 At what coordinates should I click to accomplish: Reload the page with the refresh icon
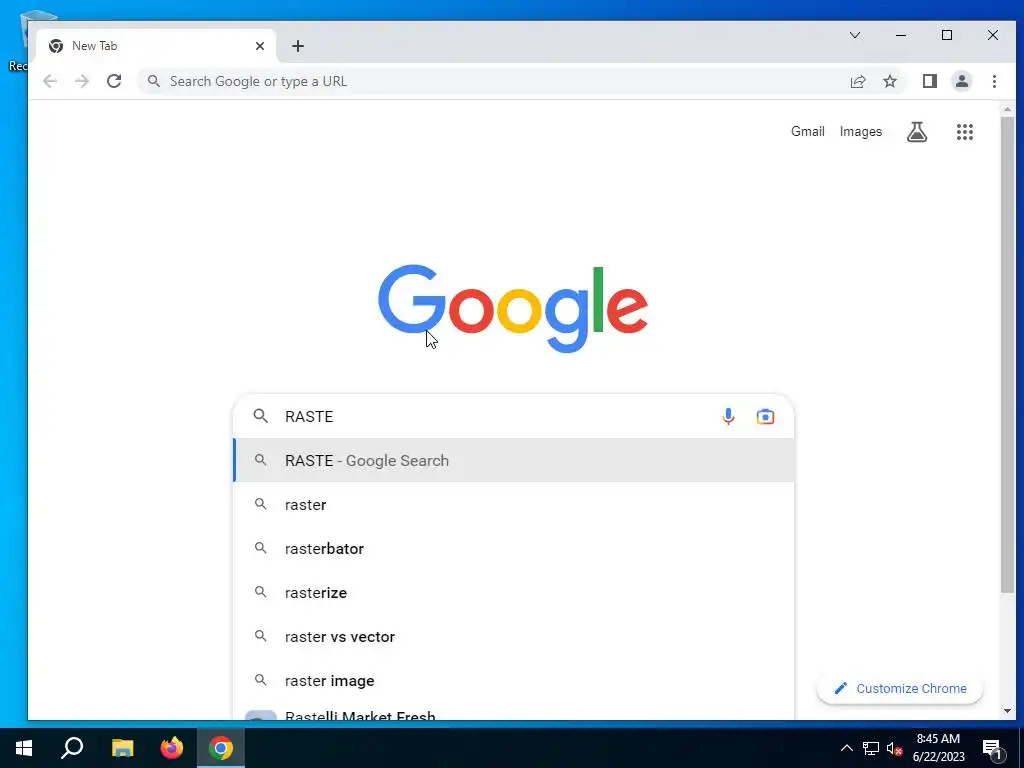pos(114,81)
